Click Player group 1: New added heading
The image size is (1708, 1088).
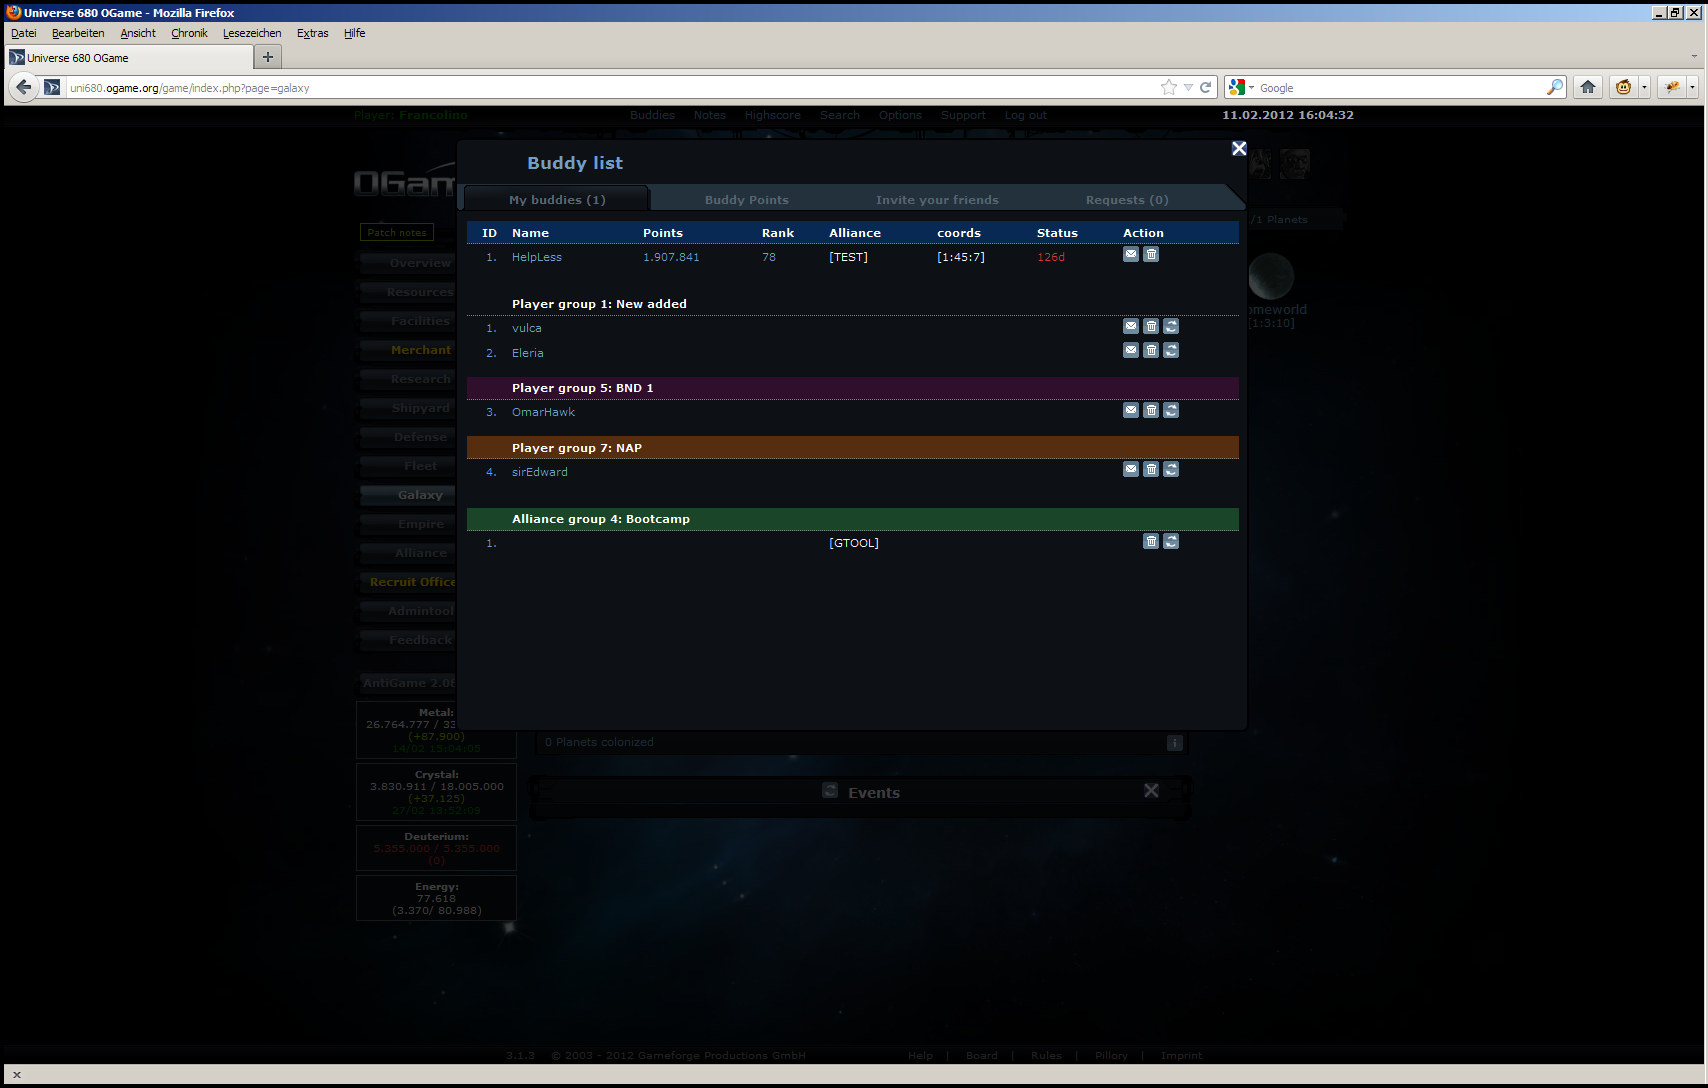tap(599, 304)
